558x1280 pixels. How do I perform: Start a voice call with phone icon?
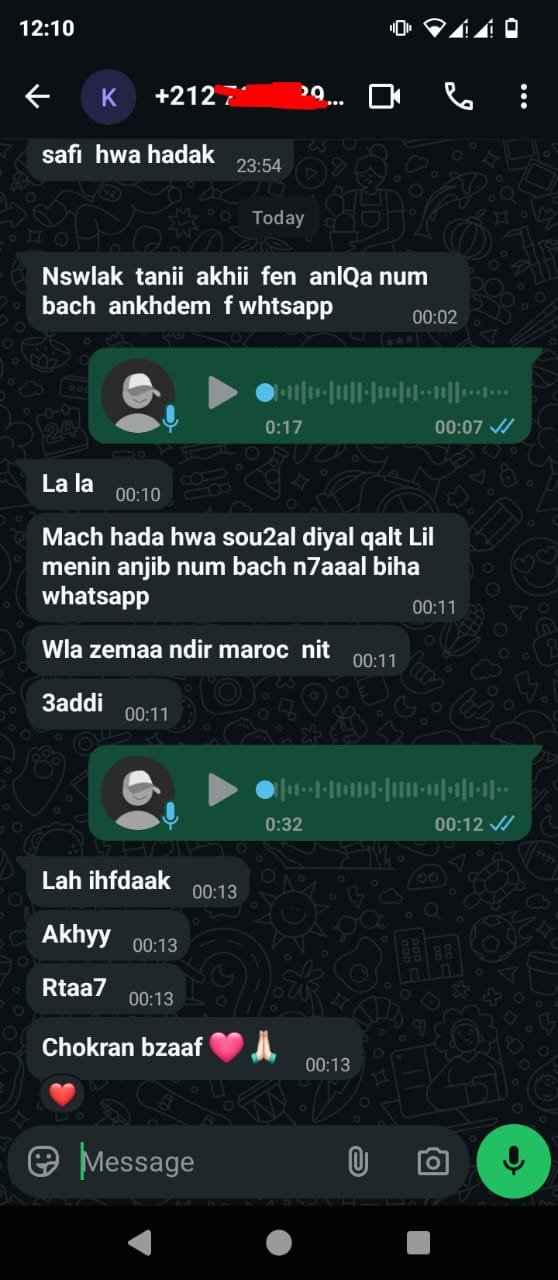click(458, 96)
